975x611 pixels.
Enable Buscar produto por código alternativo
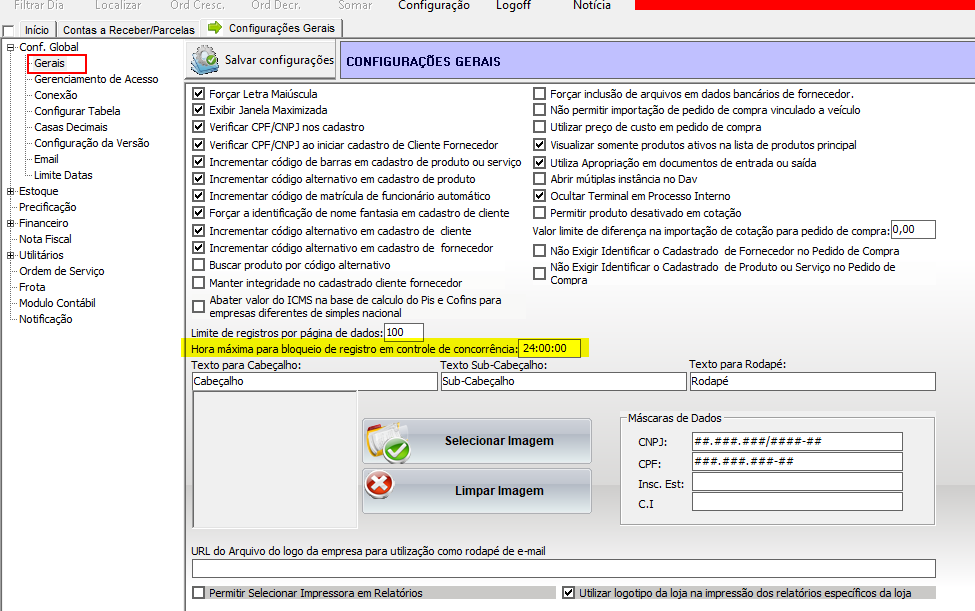pyautogui.click(x=198, y=265)
